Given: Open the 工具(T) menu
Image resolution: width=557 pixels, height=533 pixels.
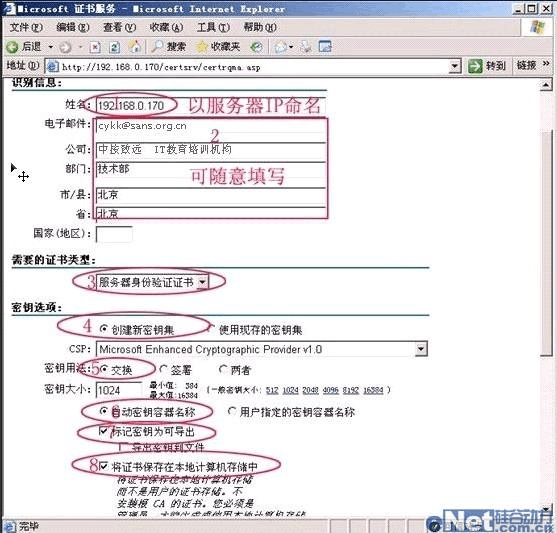Looking at the screenshot, I should pos(213,27).
